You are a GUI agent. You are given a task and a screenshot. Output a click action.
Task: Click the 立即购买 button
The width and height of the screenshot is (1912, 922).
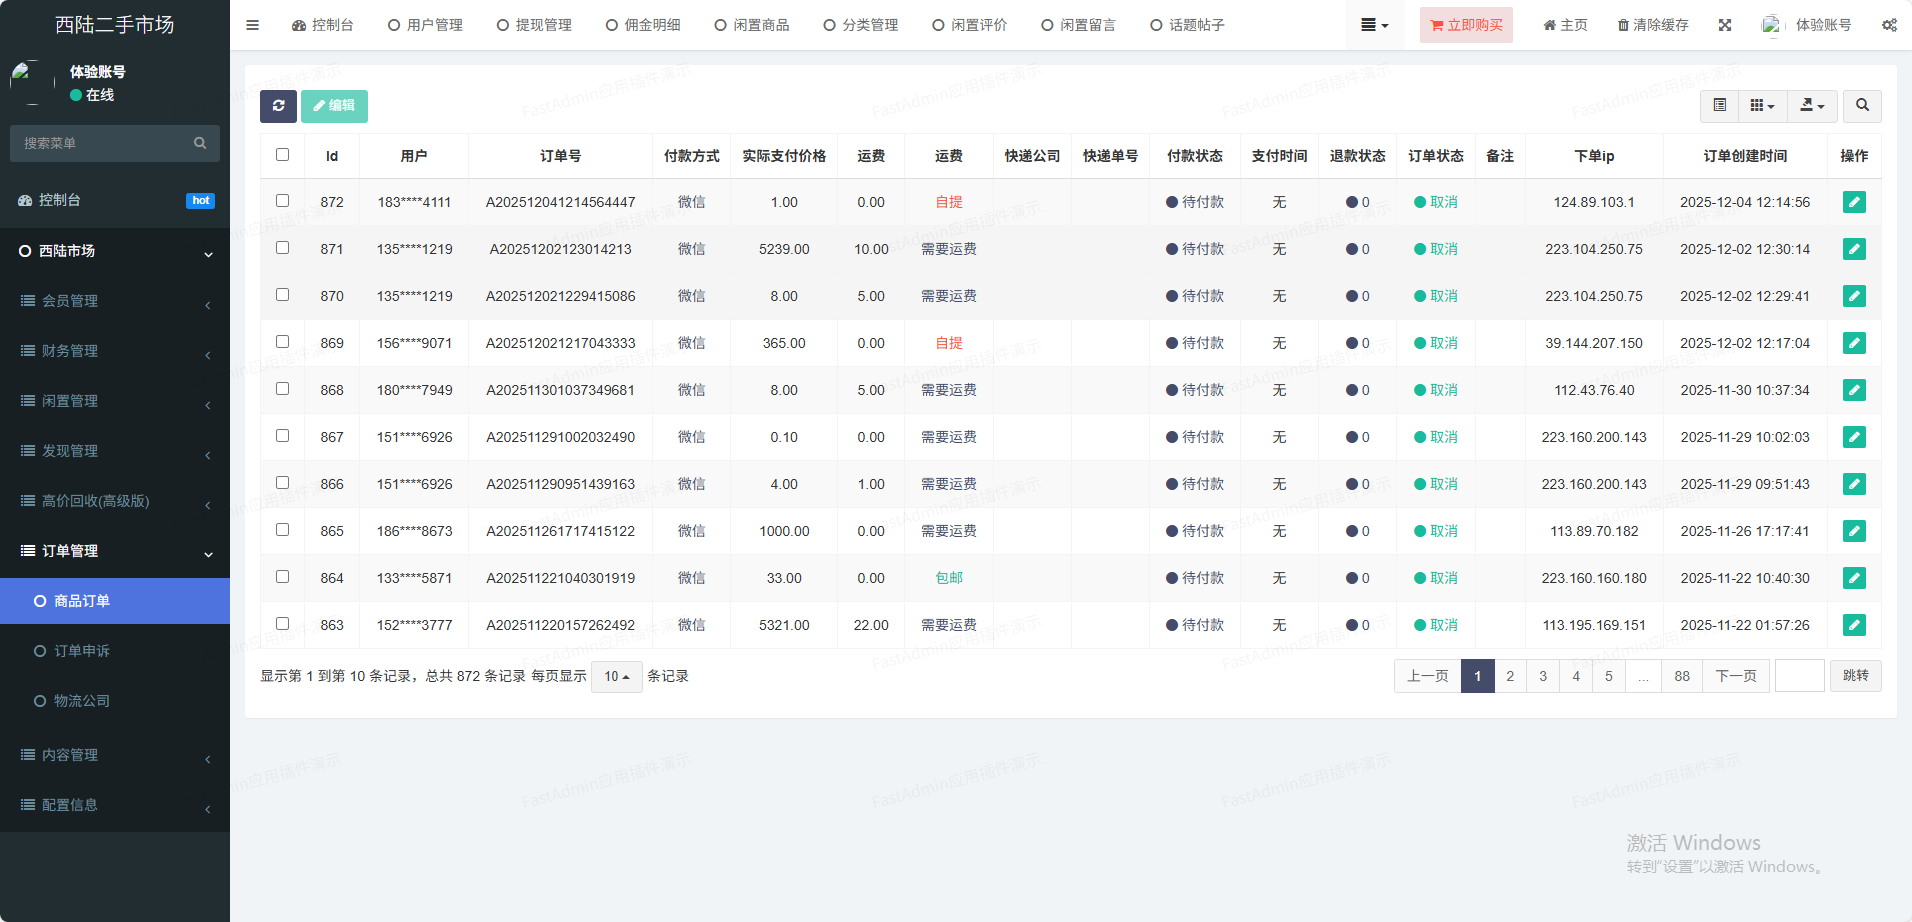pos(1466,25)
